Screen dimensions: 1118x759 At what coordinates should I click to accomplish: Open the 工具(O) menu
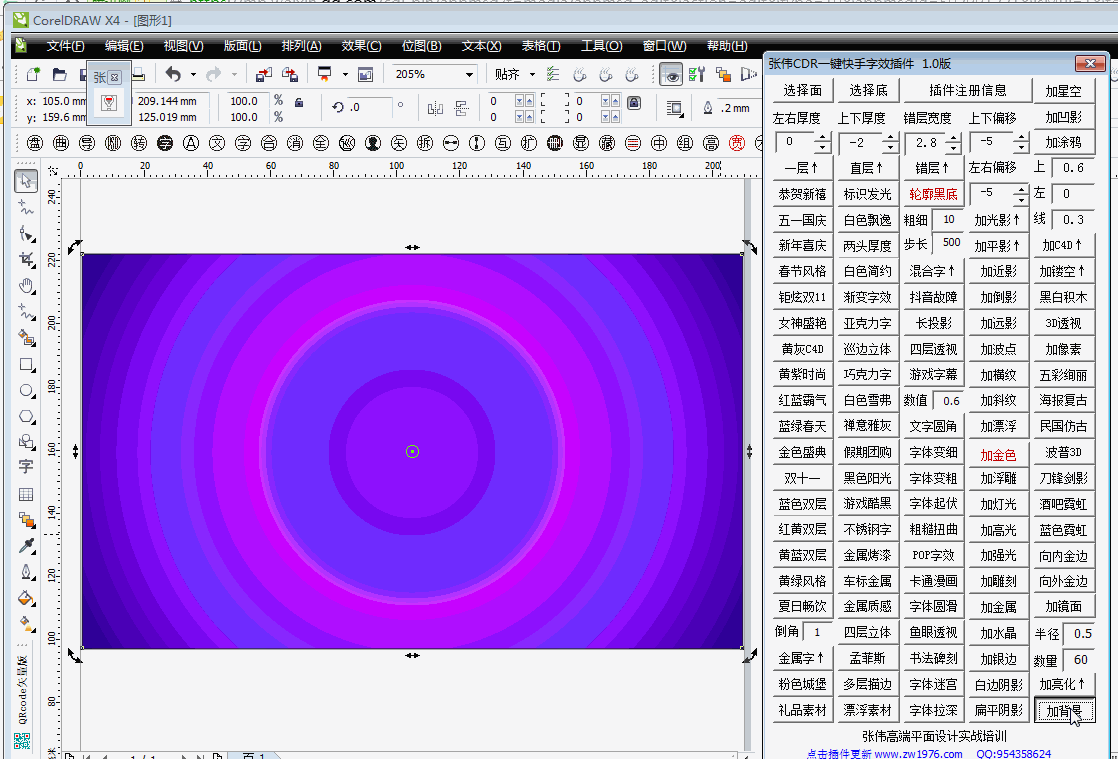(601, 46)
